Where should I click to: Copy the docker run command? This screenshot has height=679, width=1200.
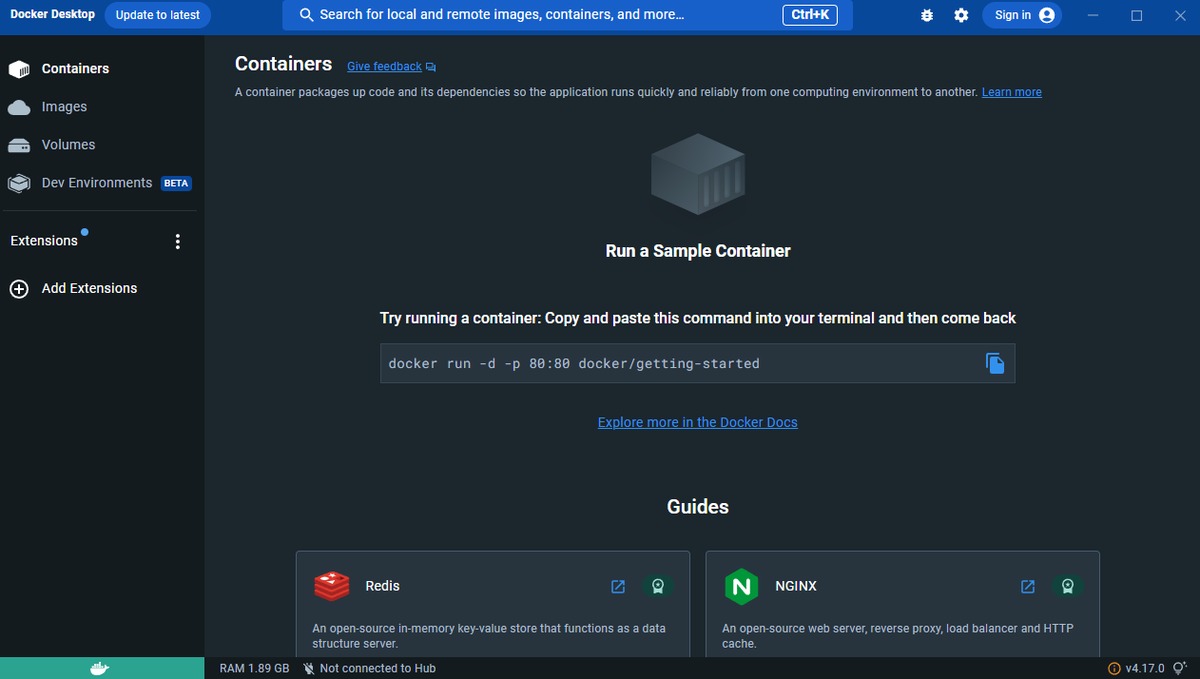pos(995,363)
